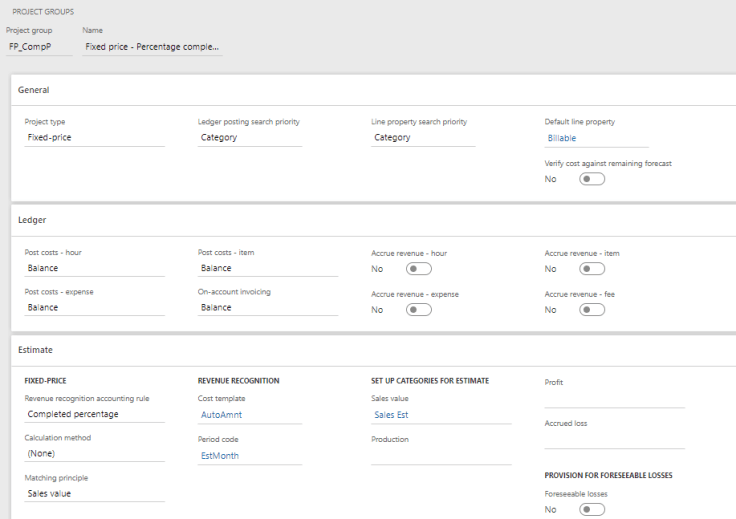
Task: Enable the Foreseeable losses toggle
Action: (x=592, y=509)
